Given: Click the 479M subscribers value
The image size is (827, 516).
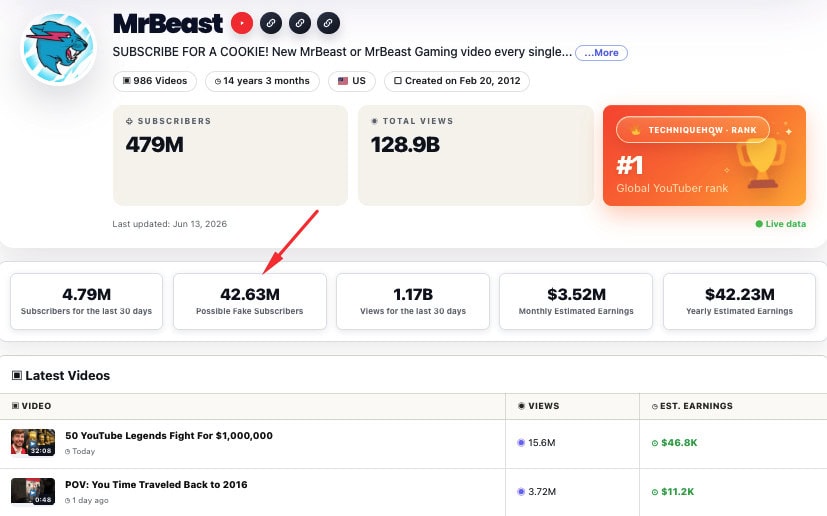Looking at the screenshot, I should (155, 145).
